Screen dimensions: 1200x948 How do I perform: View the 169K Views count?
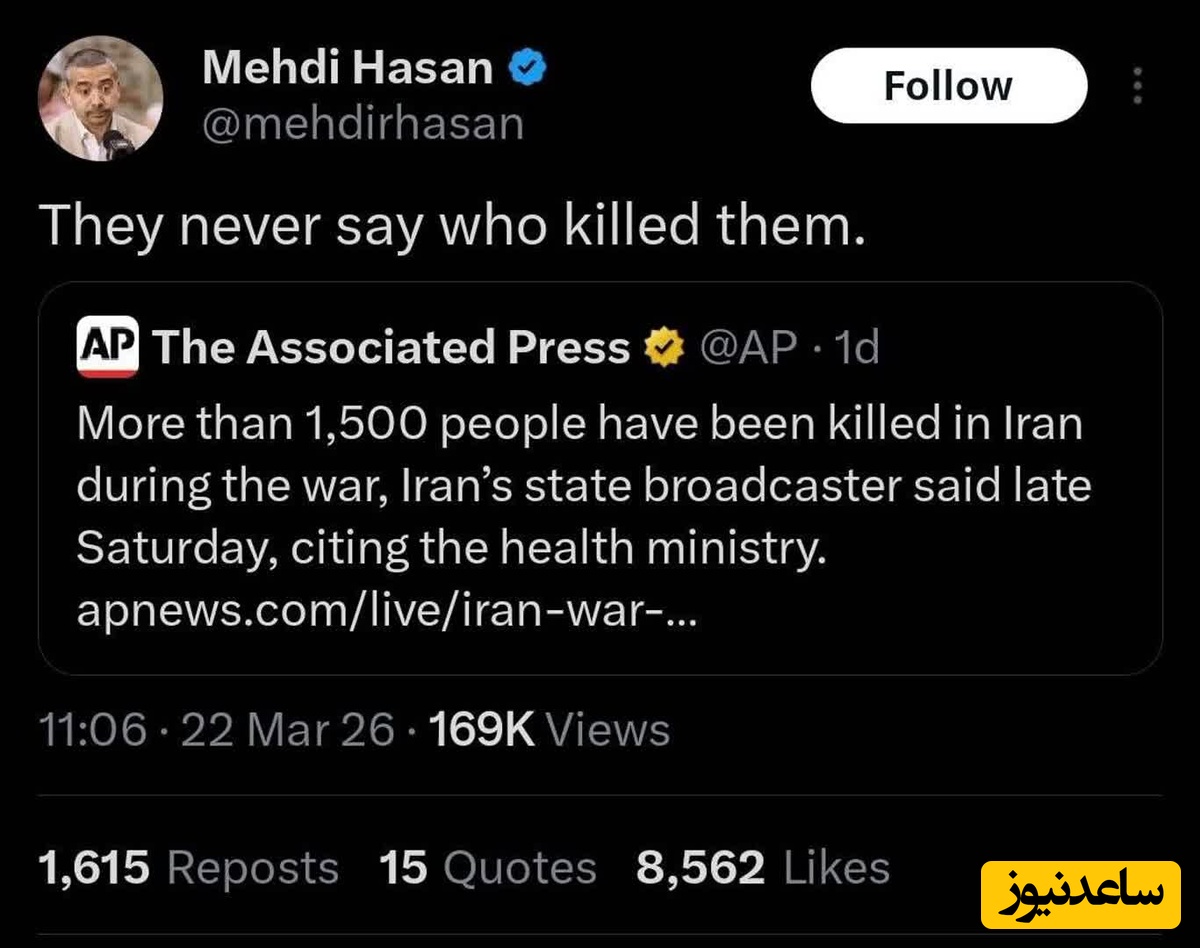click(549, 730)
